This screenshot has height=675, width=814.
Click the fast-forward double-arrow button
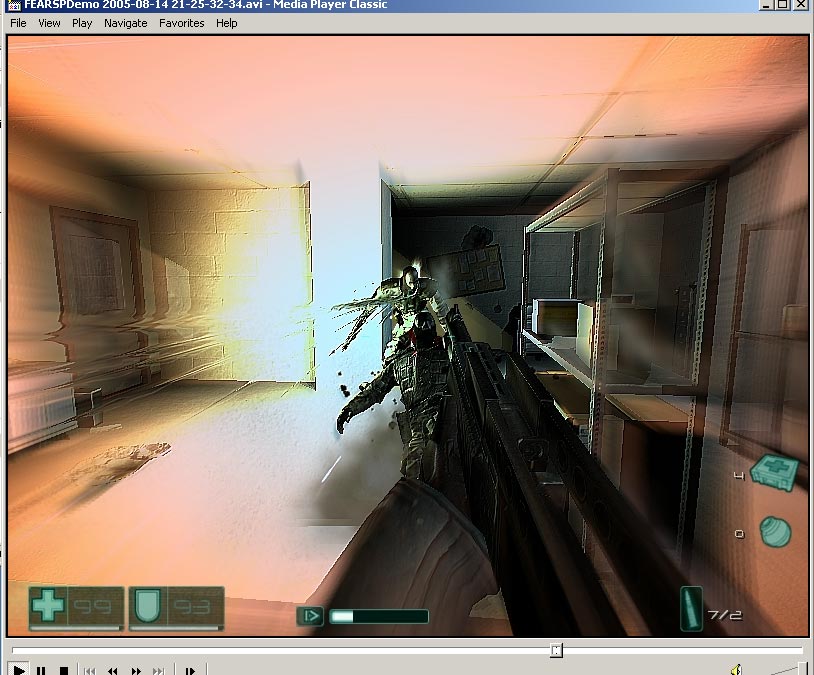pos(136,670)
